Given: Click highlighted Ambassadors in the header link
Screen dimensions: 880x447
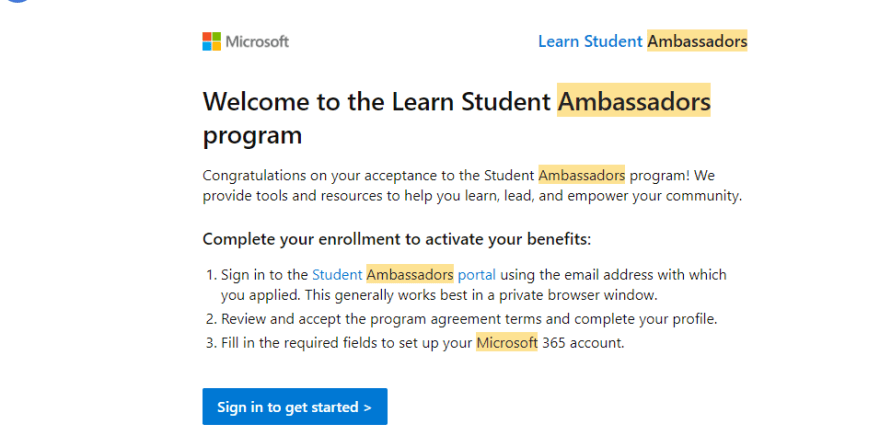Looking at the screenshot, I should [x=697, y=41].
